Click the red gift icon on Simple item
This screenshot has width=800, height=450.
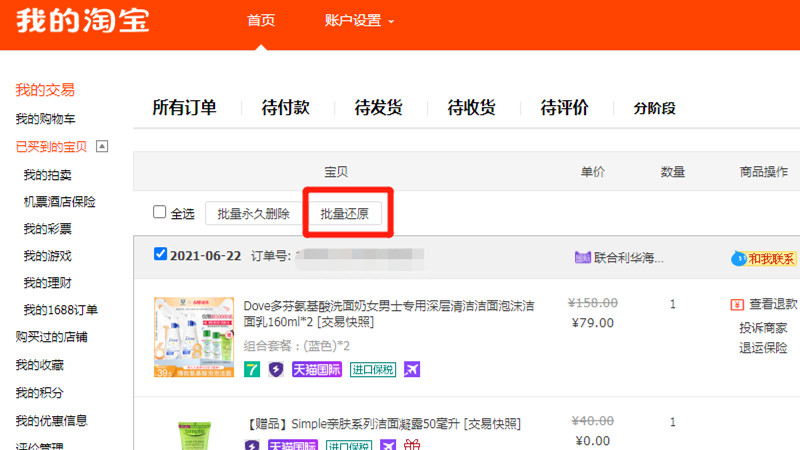tap(412, 445)
